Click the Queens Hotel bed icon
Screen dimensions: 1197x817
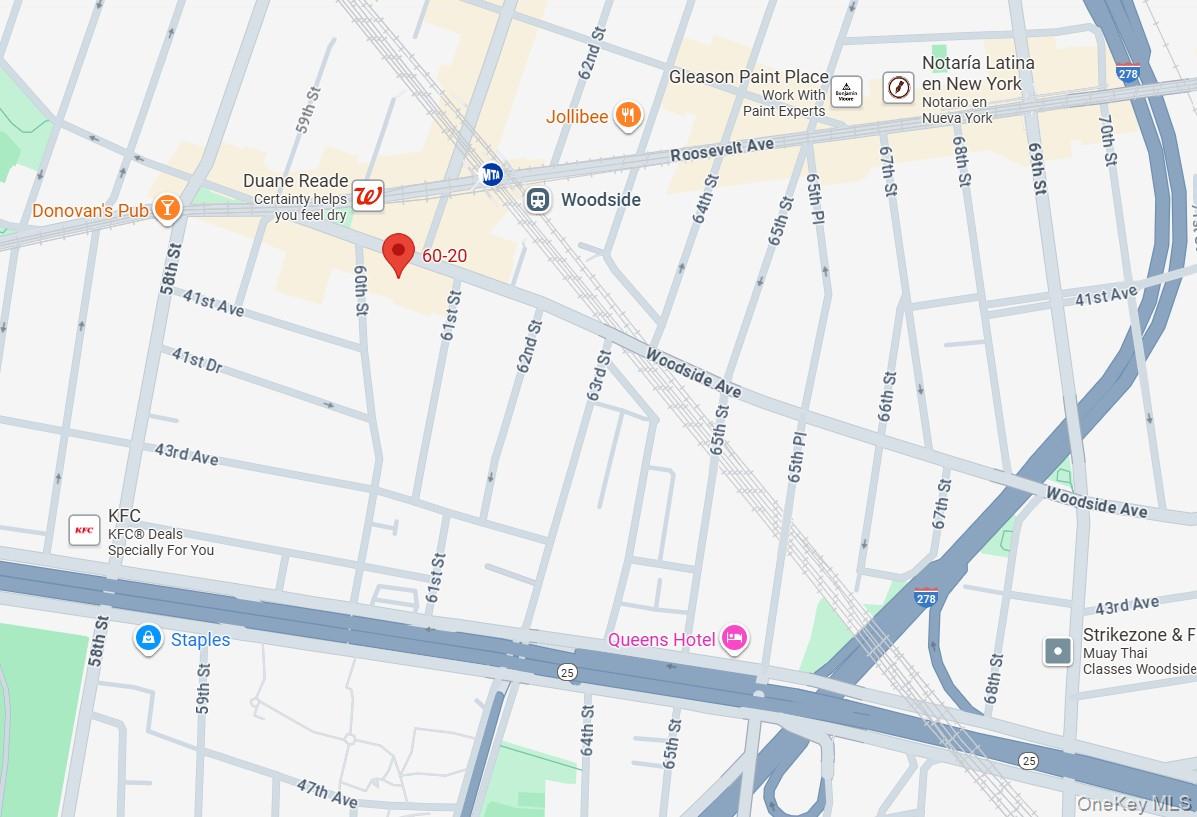pyautogui.click(x=734, y=638)
